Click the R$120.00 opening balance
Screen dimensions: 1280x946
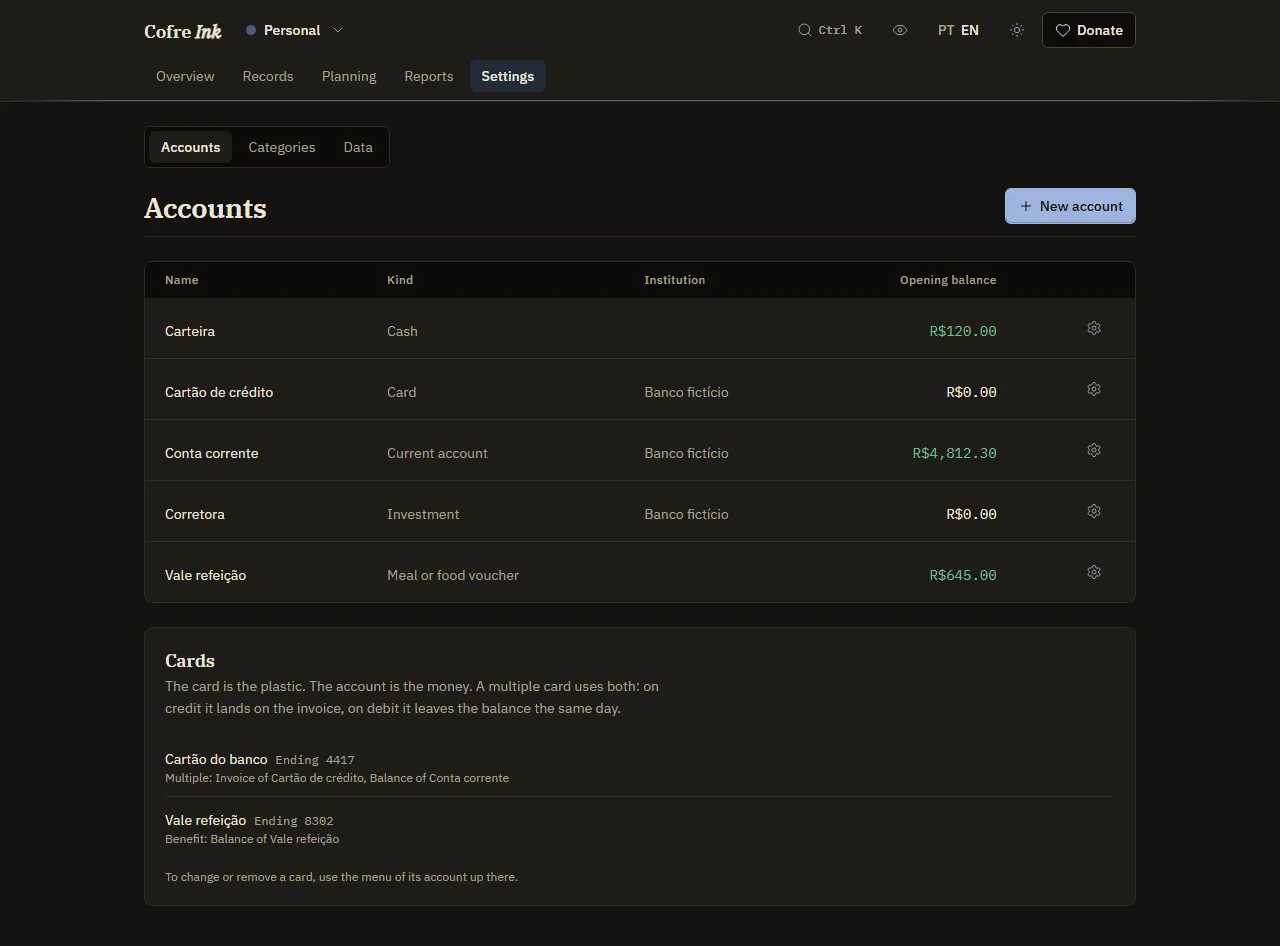tap(963, 331)
